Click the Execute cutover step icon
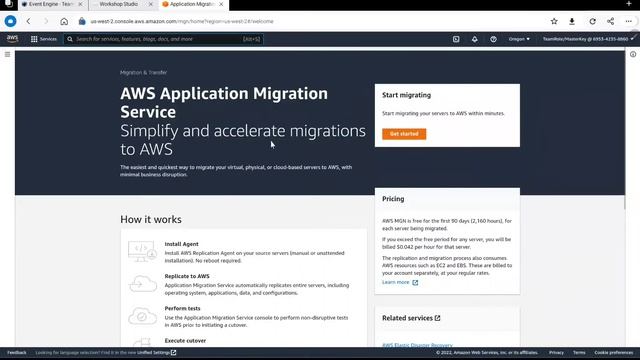This screenshot has width=640, height=360. pos(142,342)
